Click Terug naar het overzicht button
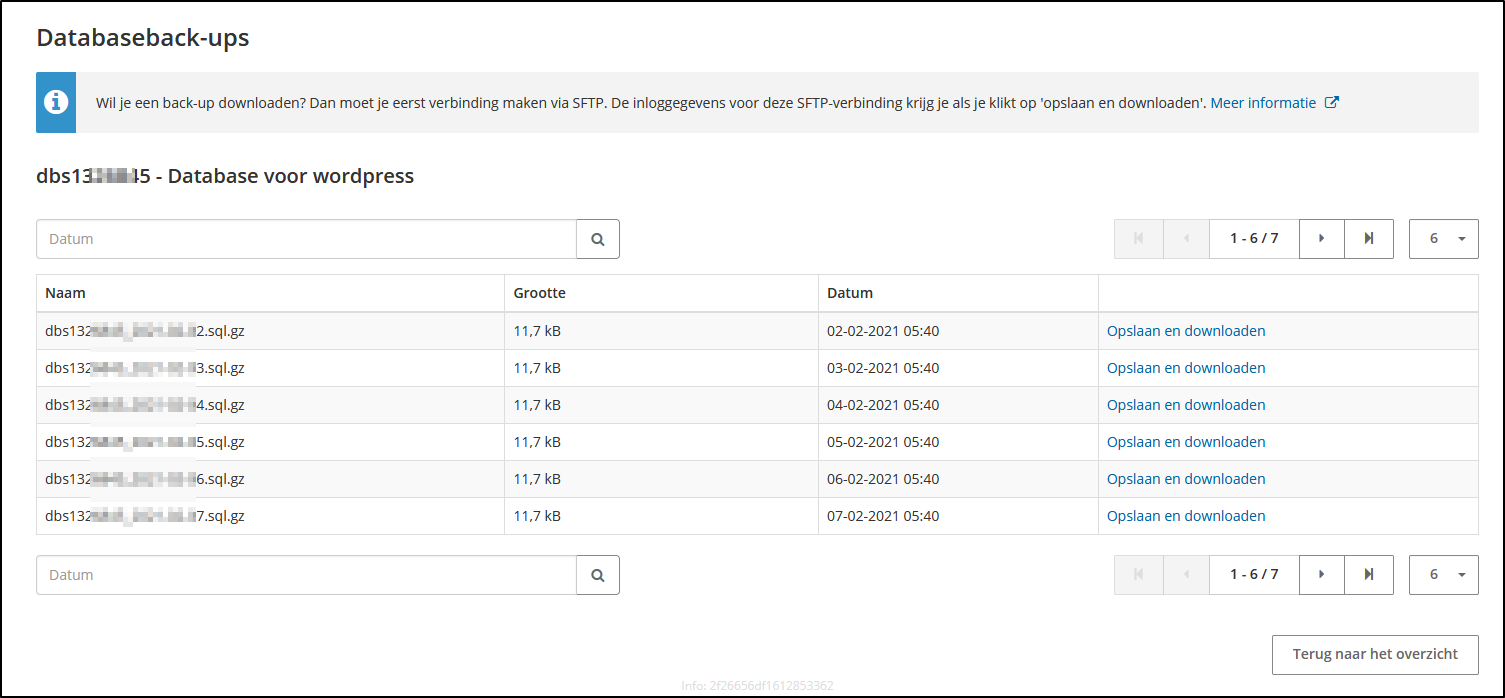The height and width of the screenshot is (698, 1505). click(x=1375, y=654)
